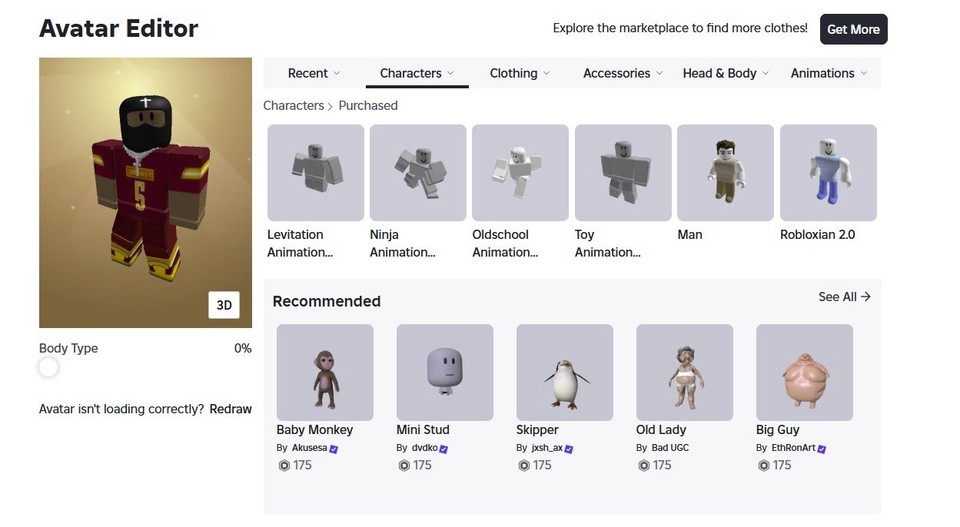Open the Animations tab
This screenshot has height=527, width=960.
coord(829,73)
